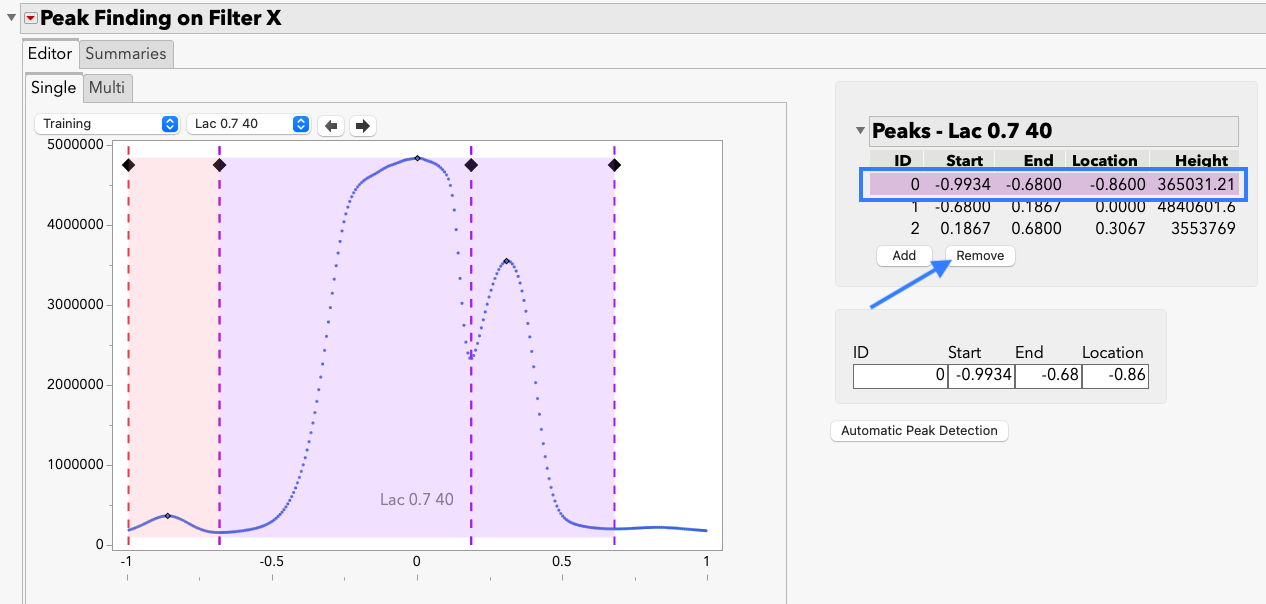Click the back arrow to previous spectrum
The width and height of the screenshot is (1266, 604).
pos(331,125)
